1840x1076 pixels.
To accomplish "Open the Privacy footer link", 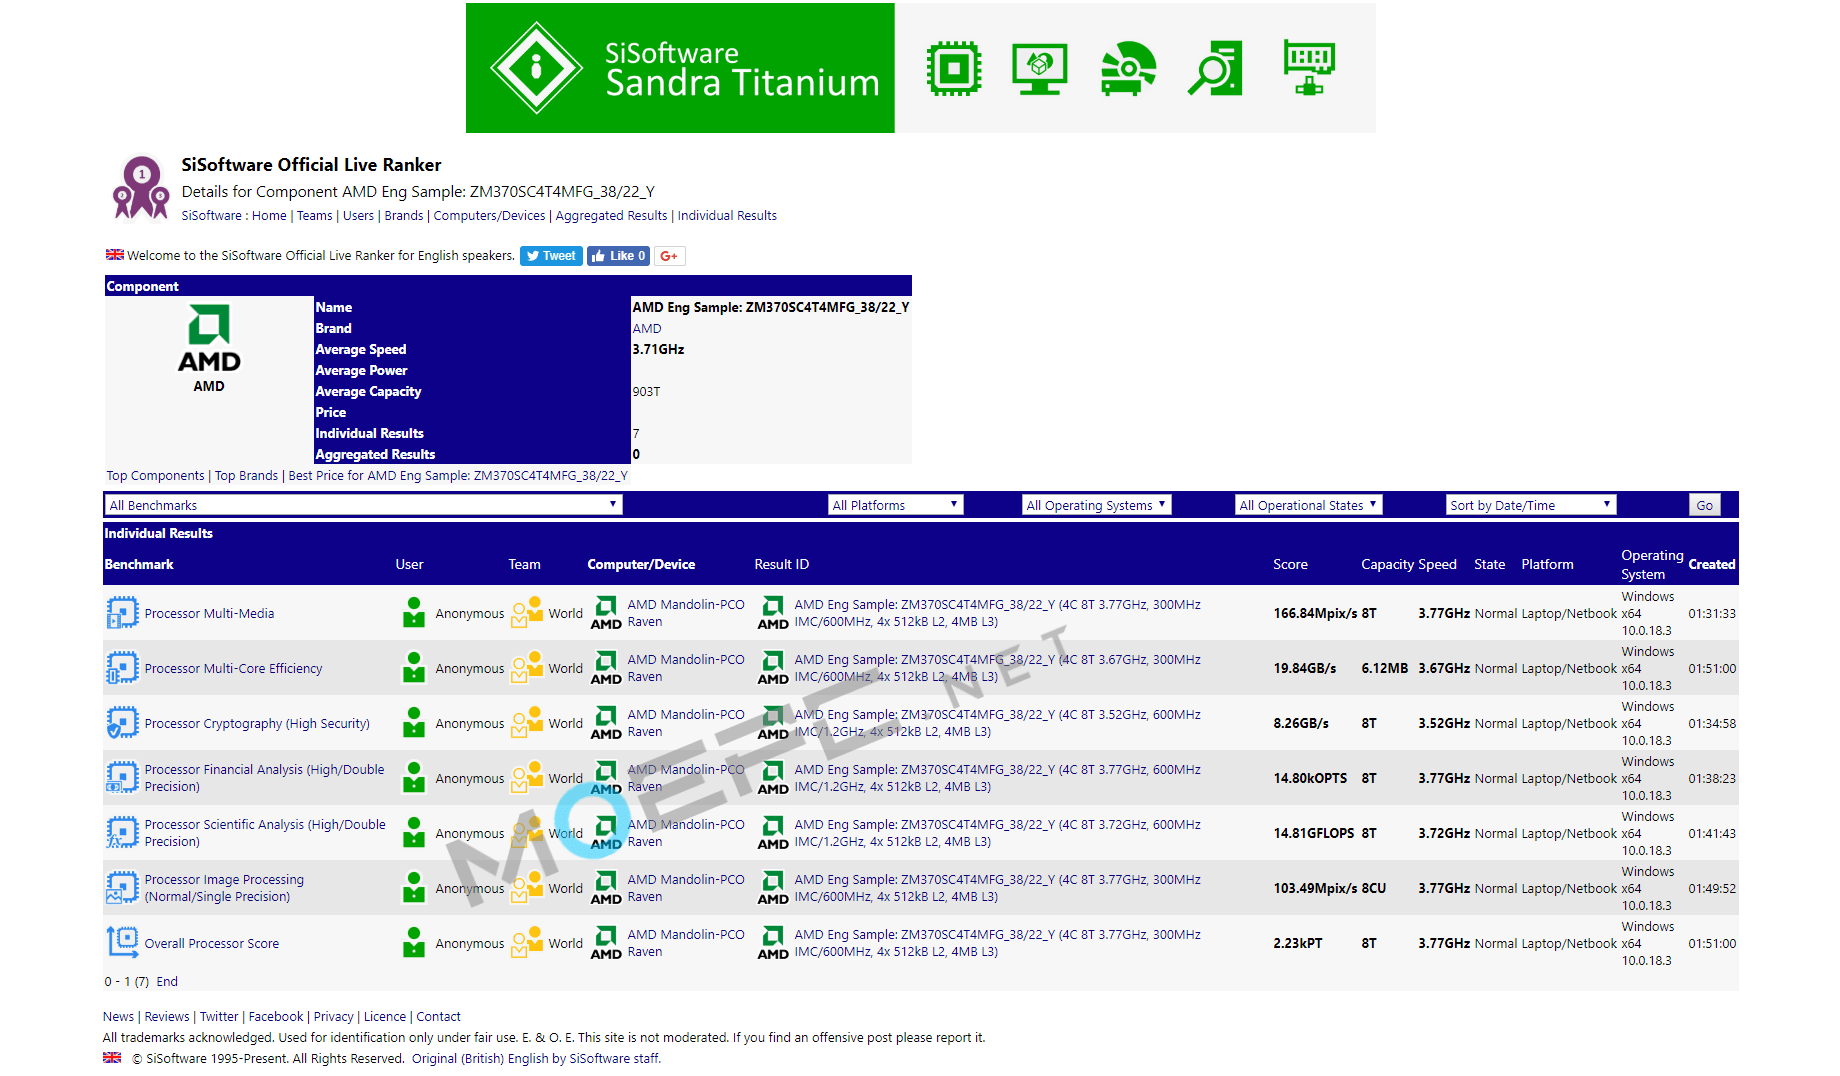I will point(334,1016).
